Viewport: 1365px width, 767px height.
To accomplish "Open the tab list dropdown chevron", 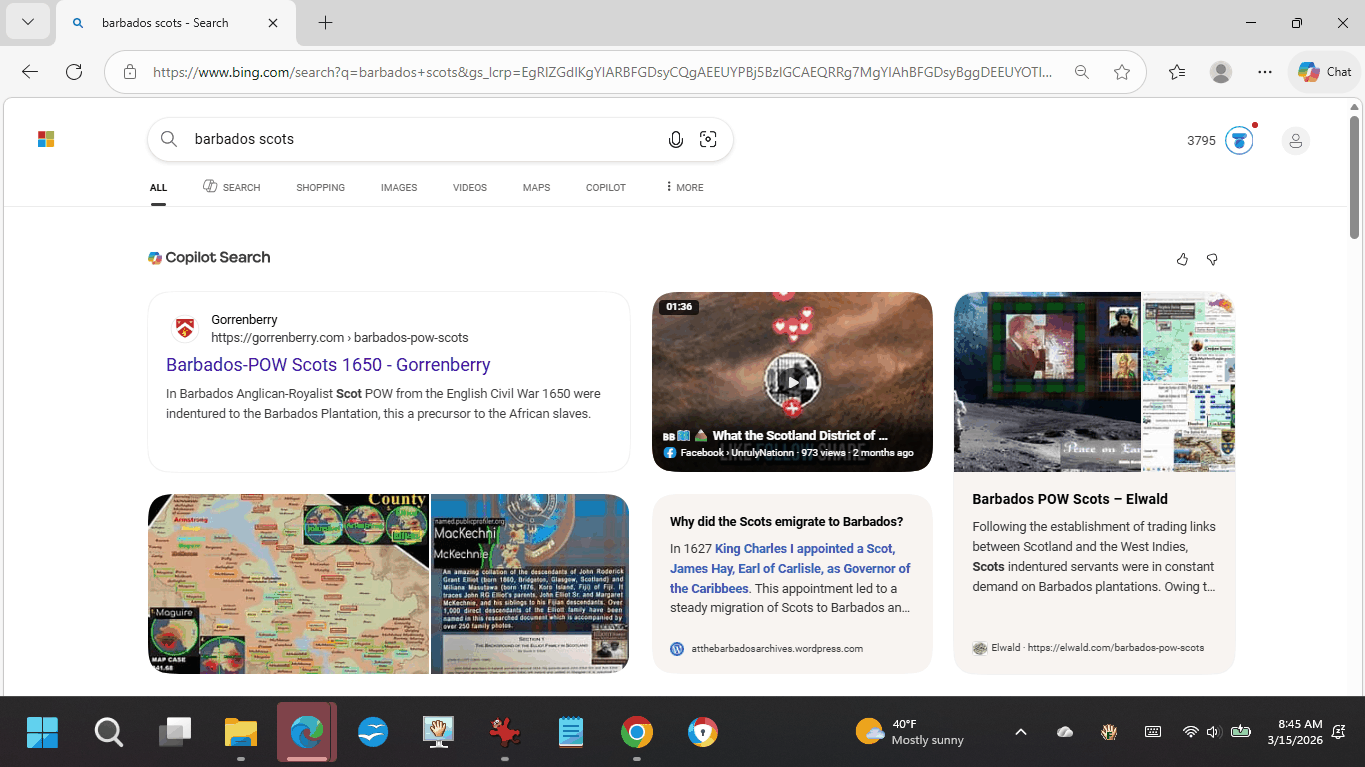I will tap(28, 23).
